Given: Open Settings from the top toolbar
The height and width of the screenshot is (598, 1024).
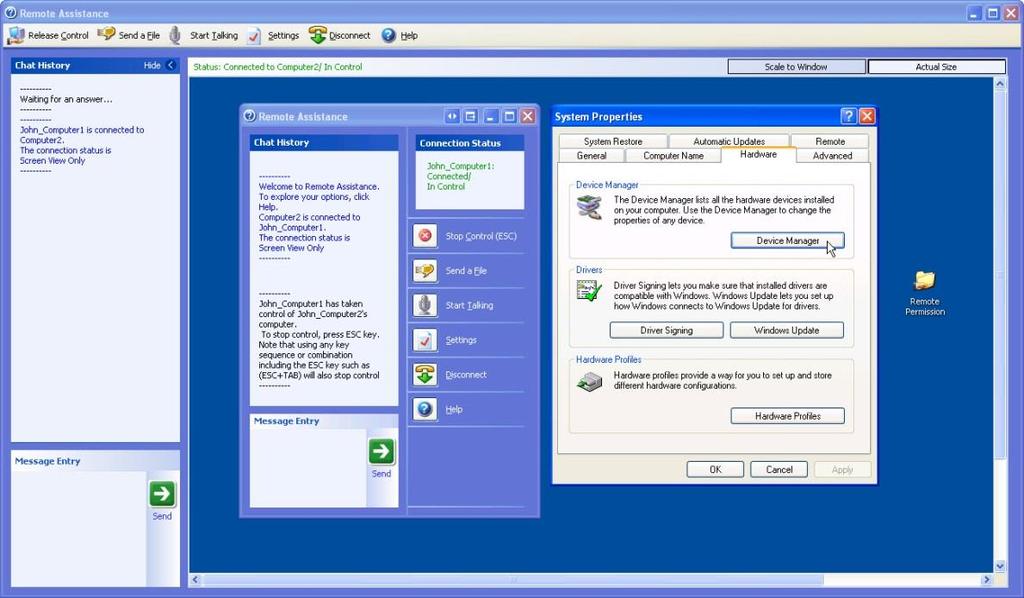Looking at the screenshot, I should [273, 35].
